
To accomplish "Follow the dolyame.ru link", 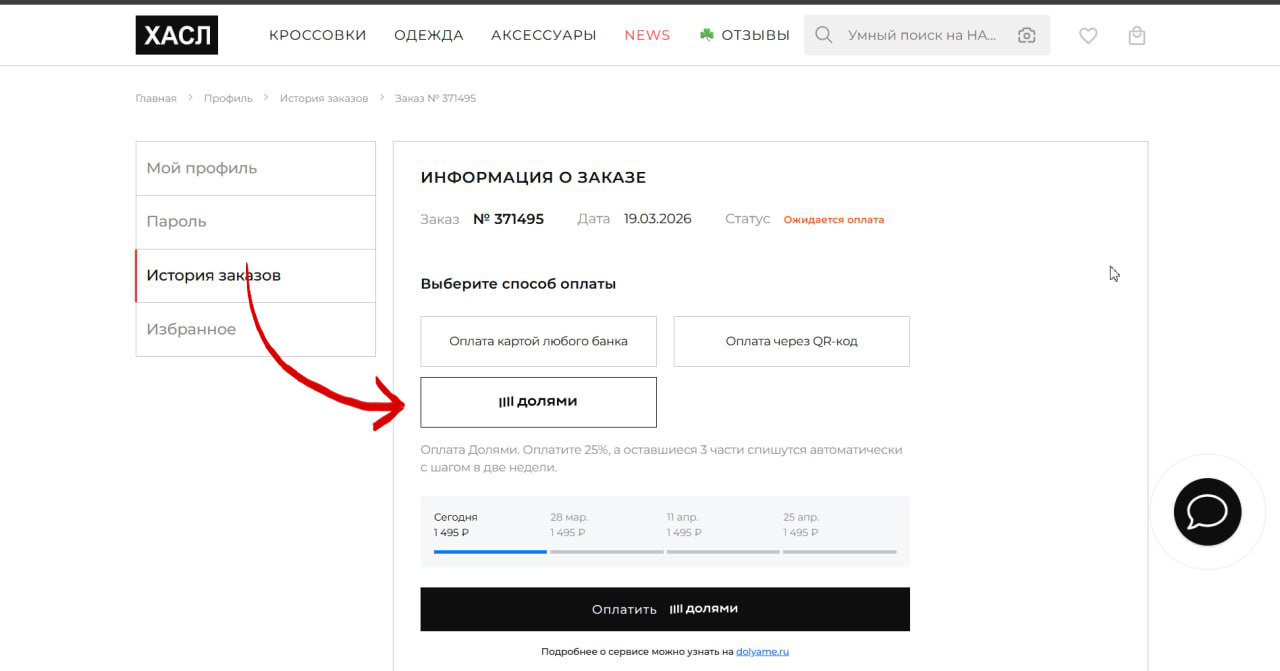I will click(x=762, y=651).
